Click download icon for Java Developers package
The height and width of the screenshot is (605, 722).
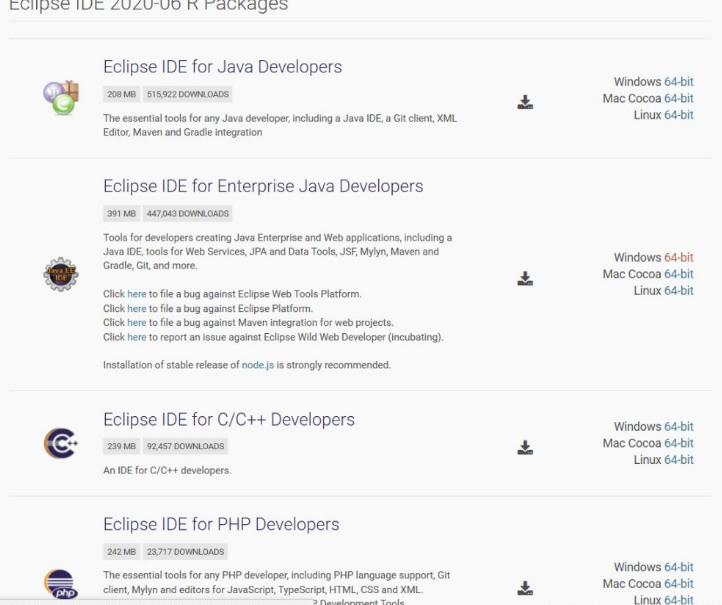pos(525,102)
